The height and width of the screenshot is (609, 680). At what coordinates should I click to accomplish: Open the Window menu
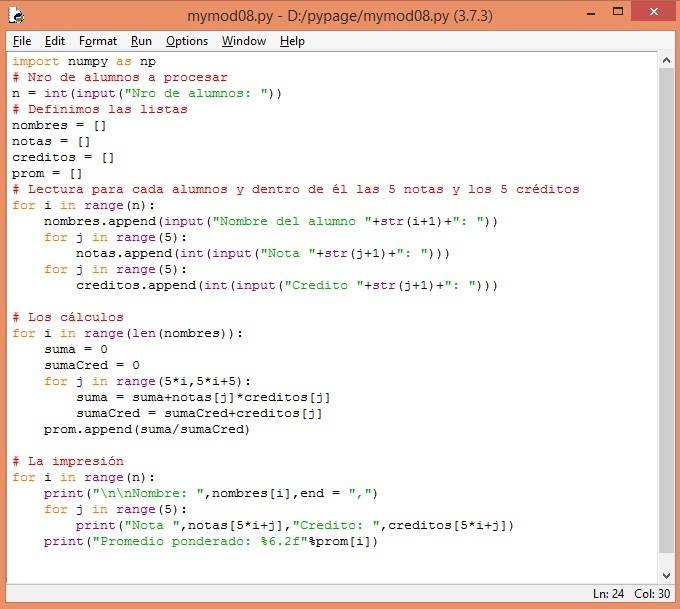244,41
